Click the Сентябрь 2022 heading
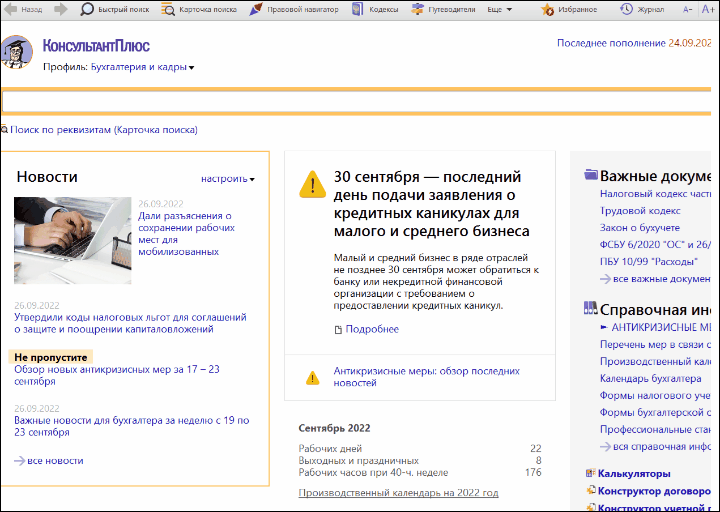 [334, 428]
